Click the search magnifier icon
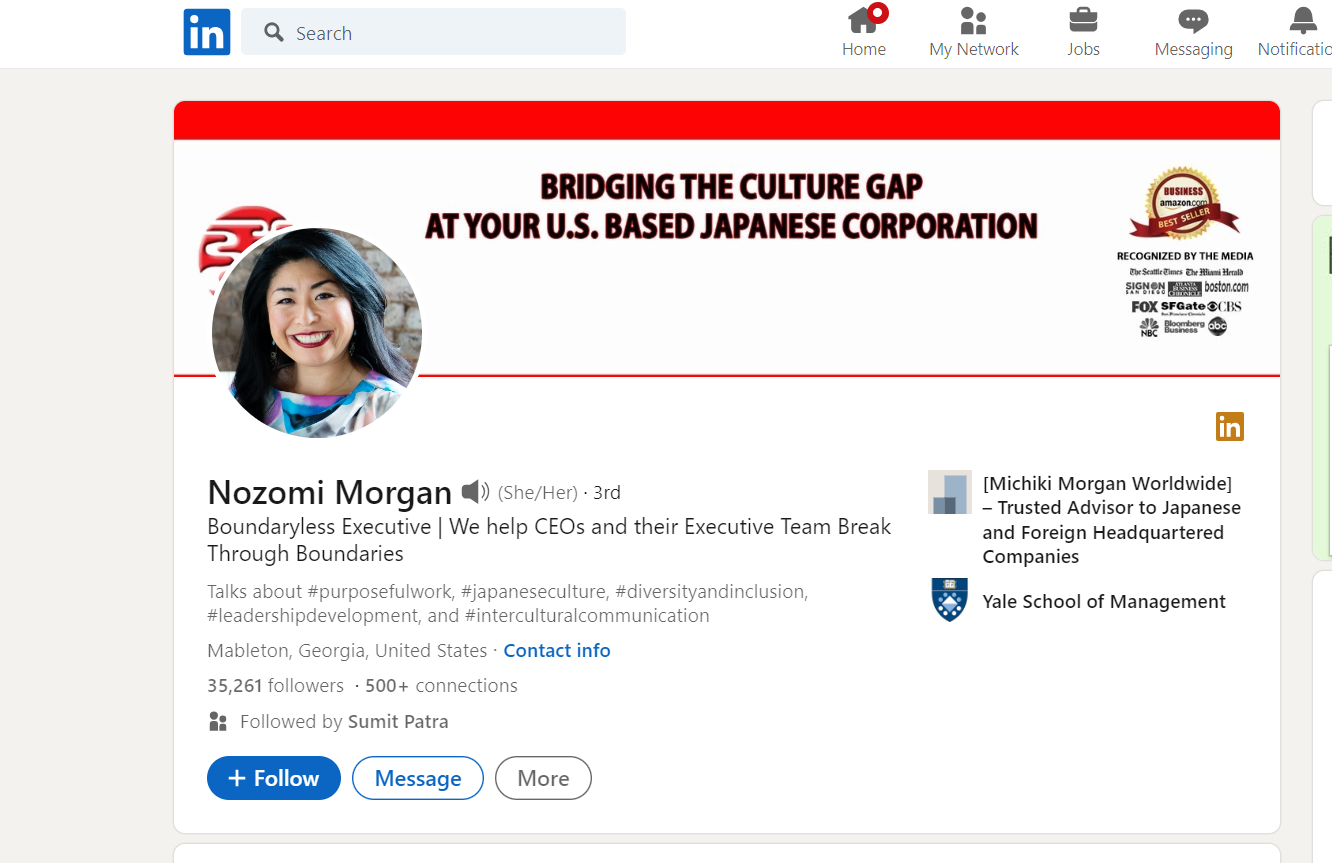1332x863 pixels. [x=272, y=32]
